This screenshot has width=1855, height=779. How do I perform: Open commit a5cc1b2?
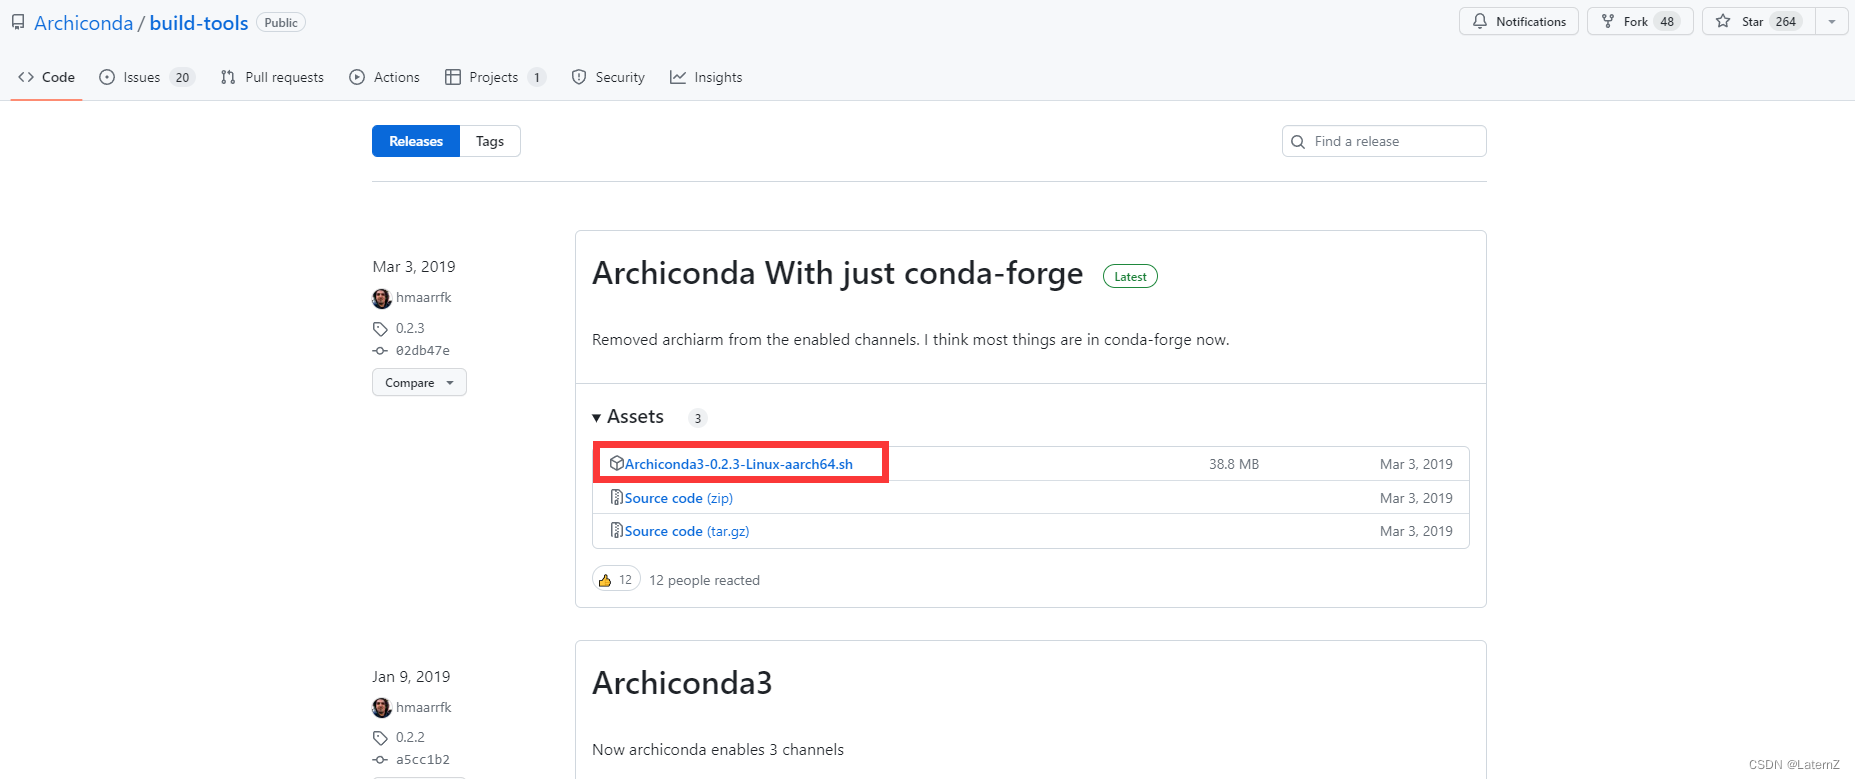(423, 760)
